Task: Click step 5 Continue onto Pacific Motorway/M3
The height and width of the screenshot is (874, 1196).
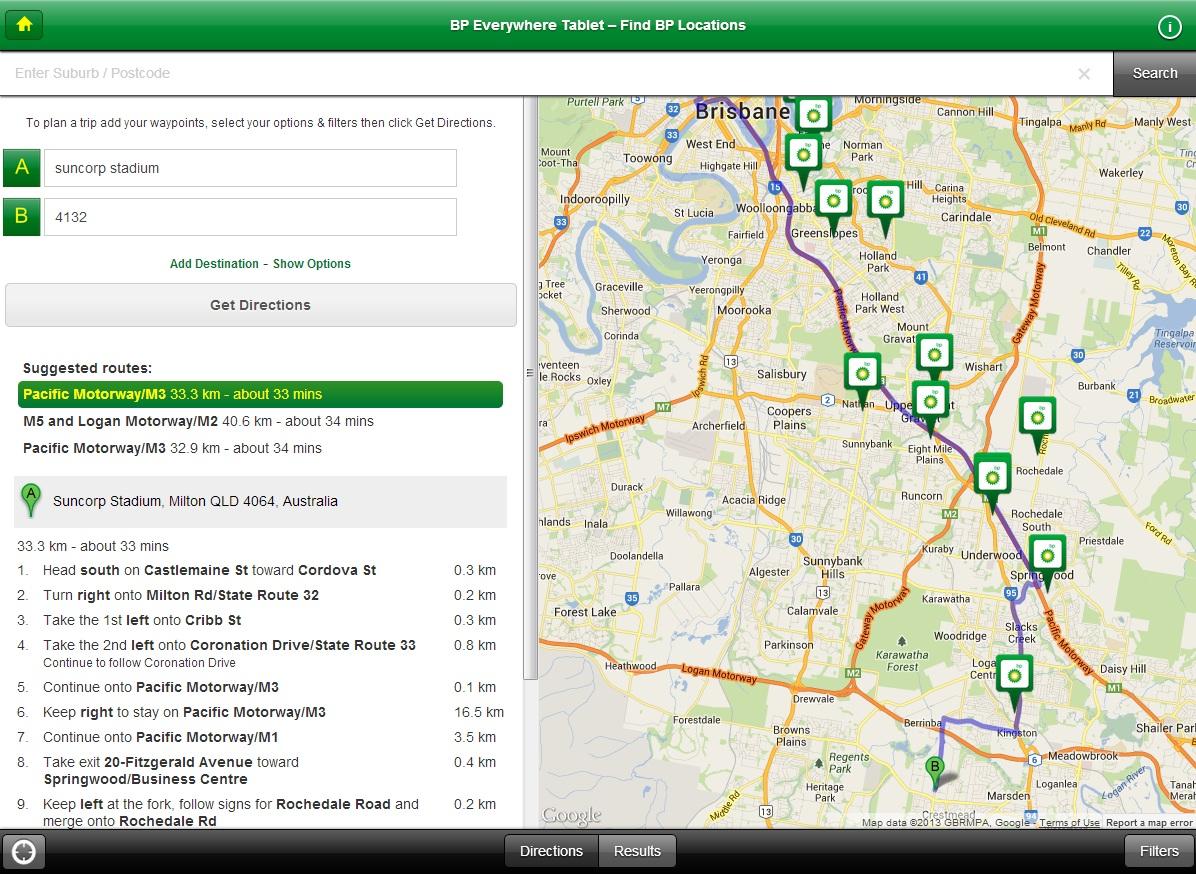Action: (x=256, y=688)
